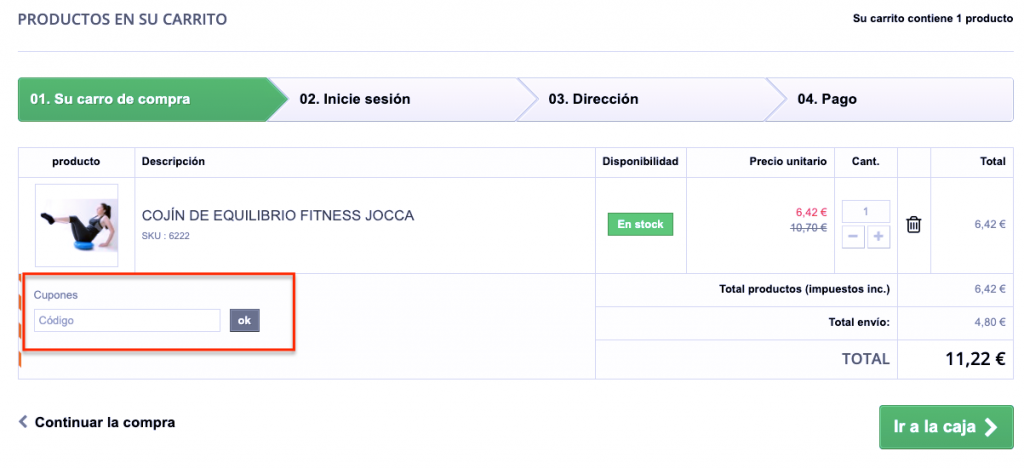Open the fitness cushion product thumbnail
1024x468 pixels.
(x=76, y=225)
